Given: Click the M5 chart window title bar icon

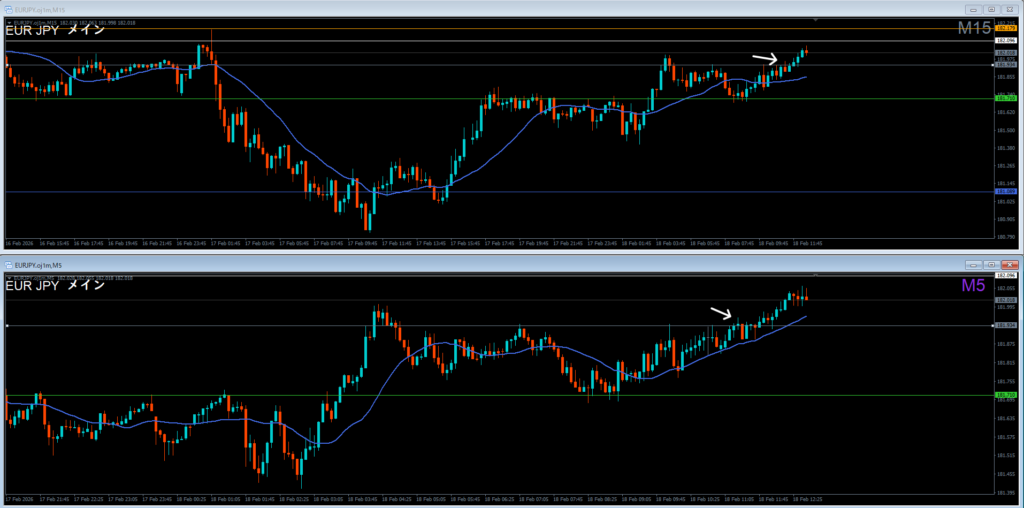Looking at the screenshot, I should tap(10, 264).
